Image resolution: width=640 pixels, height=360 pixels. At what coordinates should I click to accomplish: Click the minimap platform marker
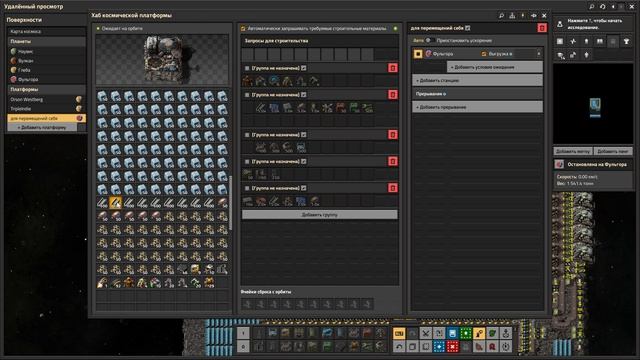click(x=595, y=107)
